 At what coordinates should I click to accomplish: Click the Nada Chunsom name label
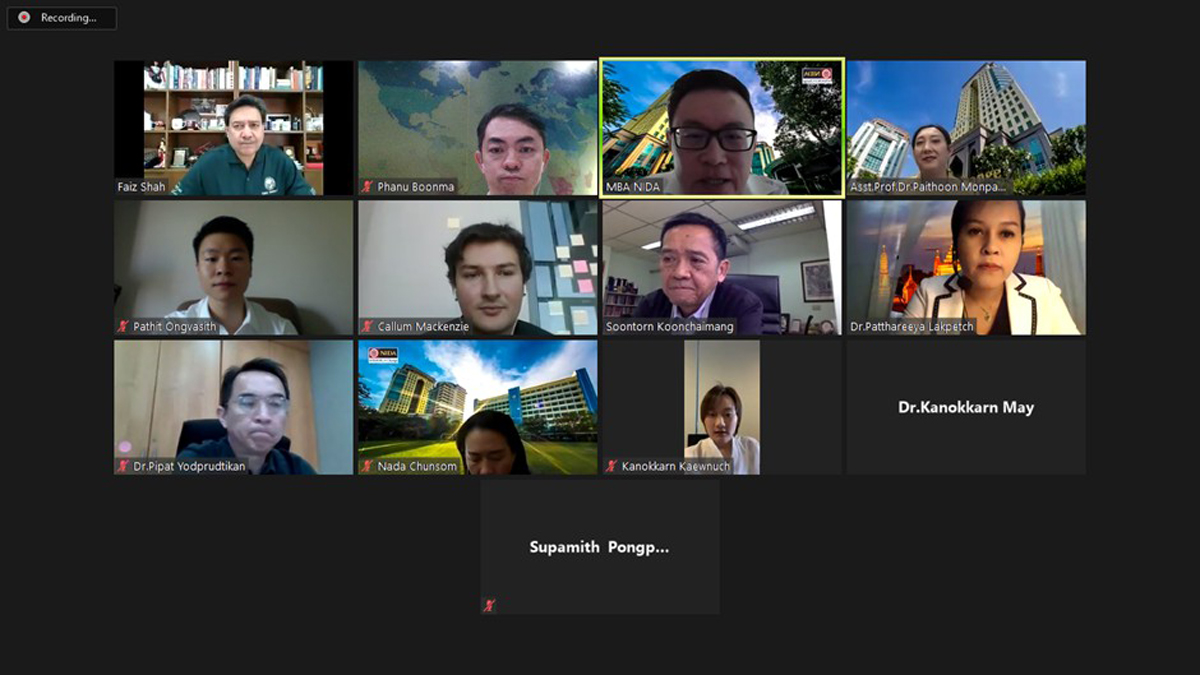pos(417,467)
